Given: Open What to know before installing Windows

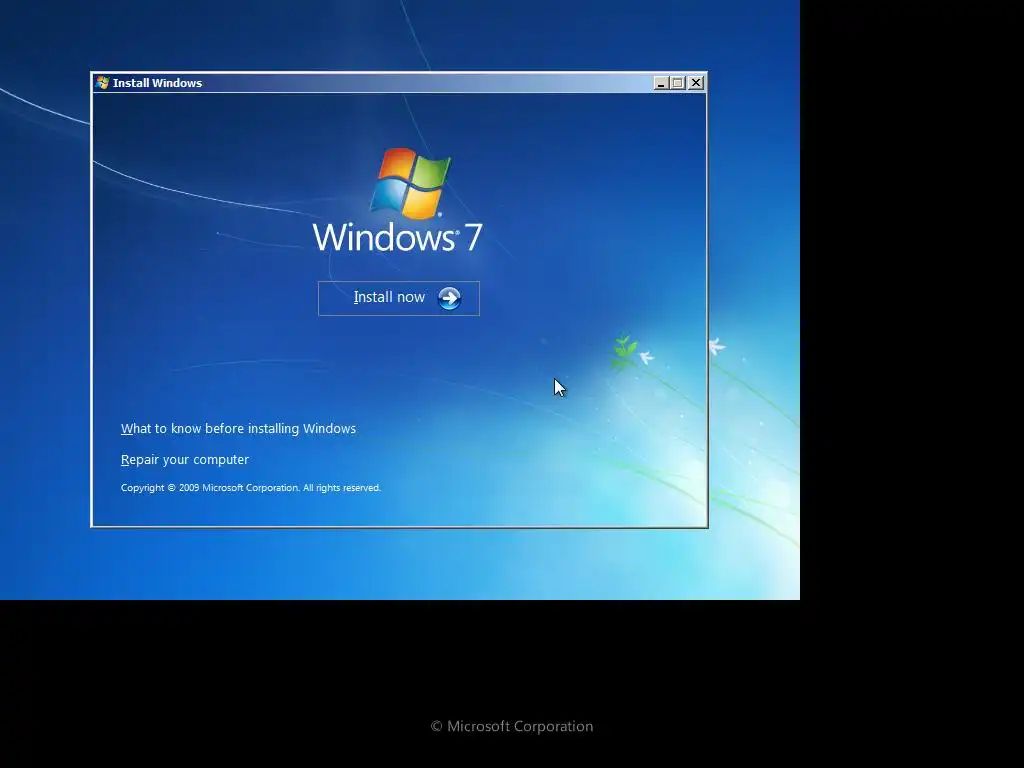Looking at the screenshot, I should click(x=238, y=428).
